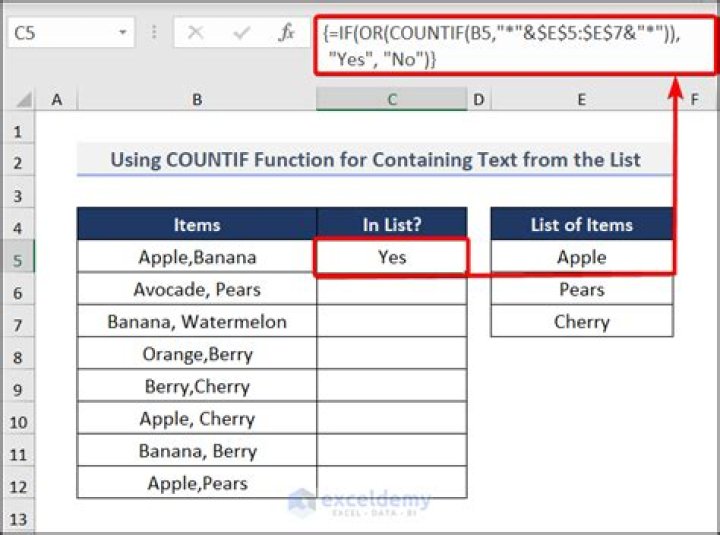Select list cell "Apple" in column E
720x535 pixels.
(581, 257)
